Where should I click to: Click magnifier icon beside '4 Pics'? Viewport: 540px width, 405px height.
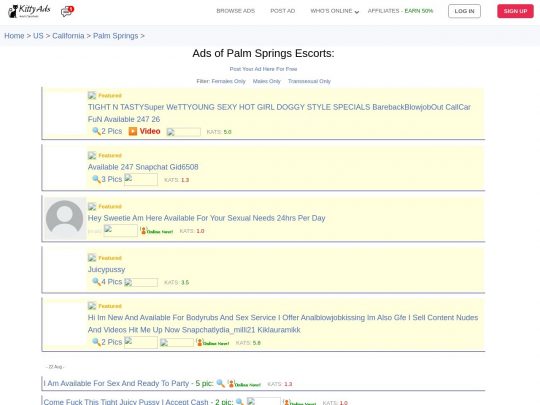pos(96,282)
